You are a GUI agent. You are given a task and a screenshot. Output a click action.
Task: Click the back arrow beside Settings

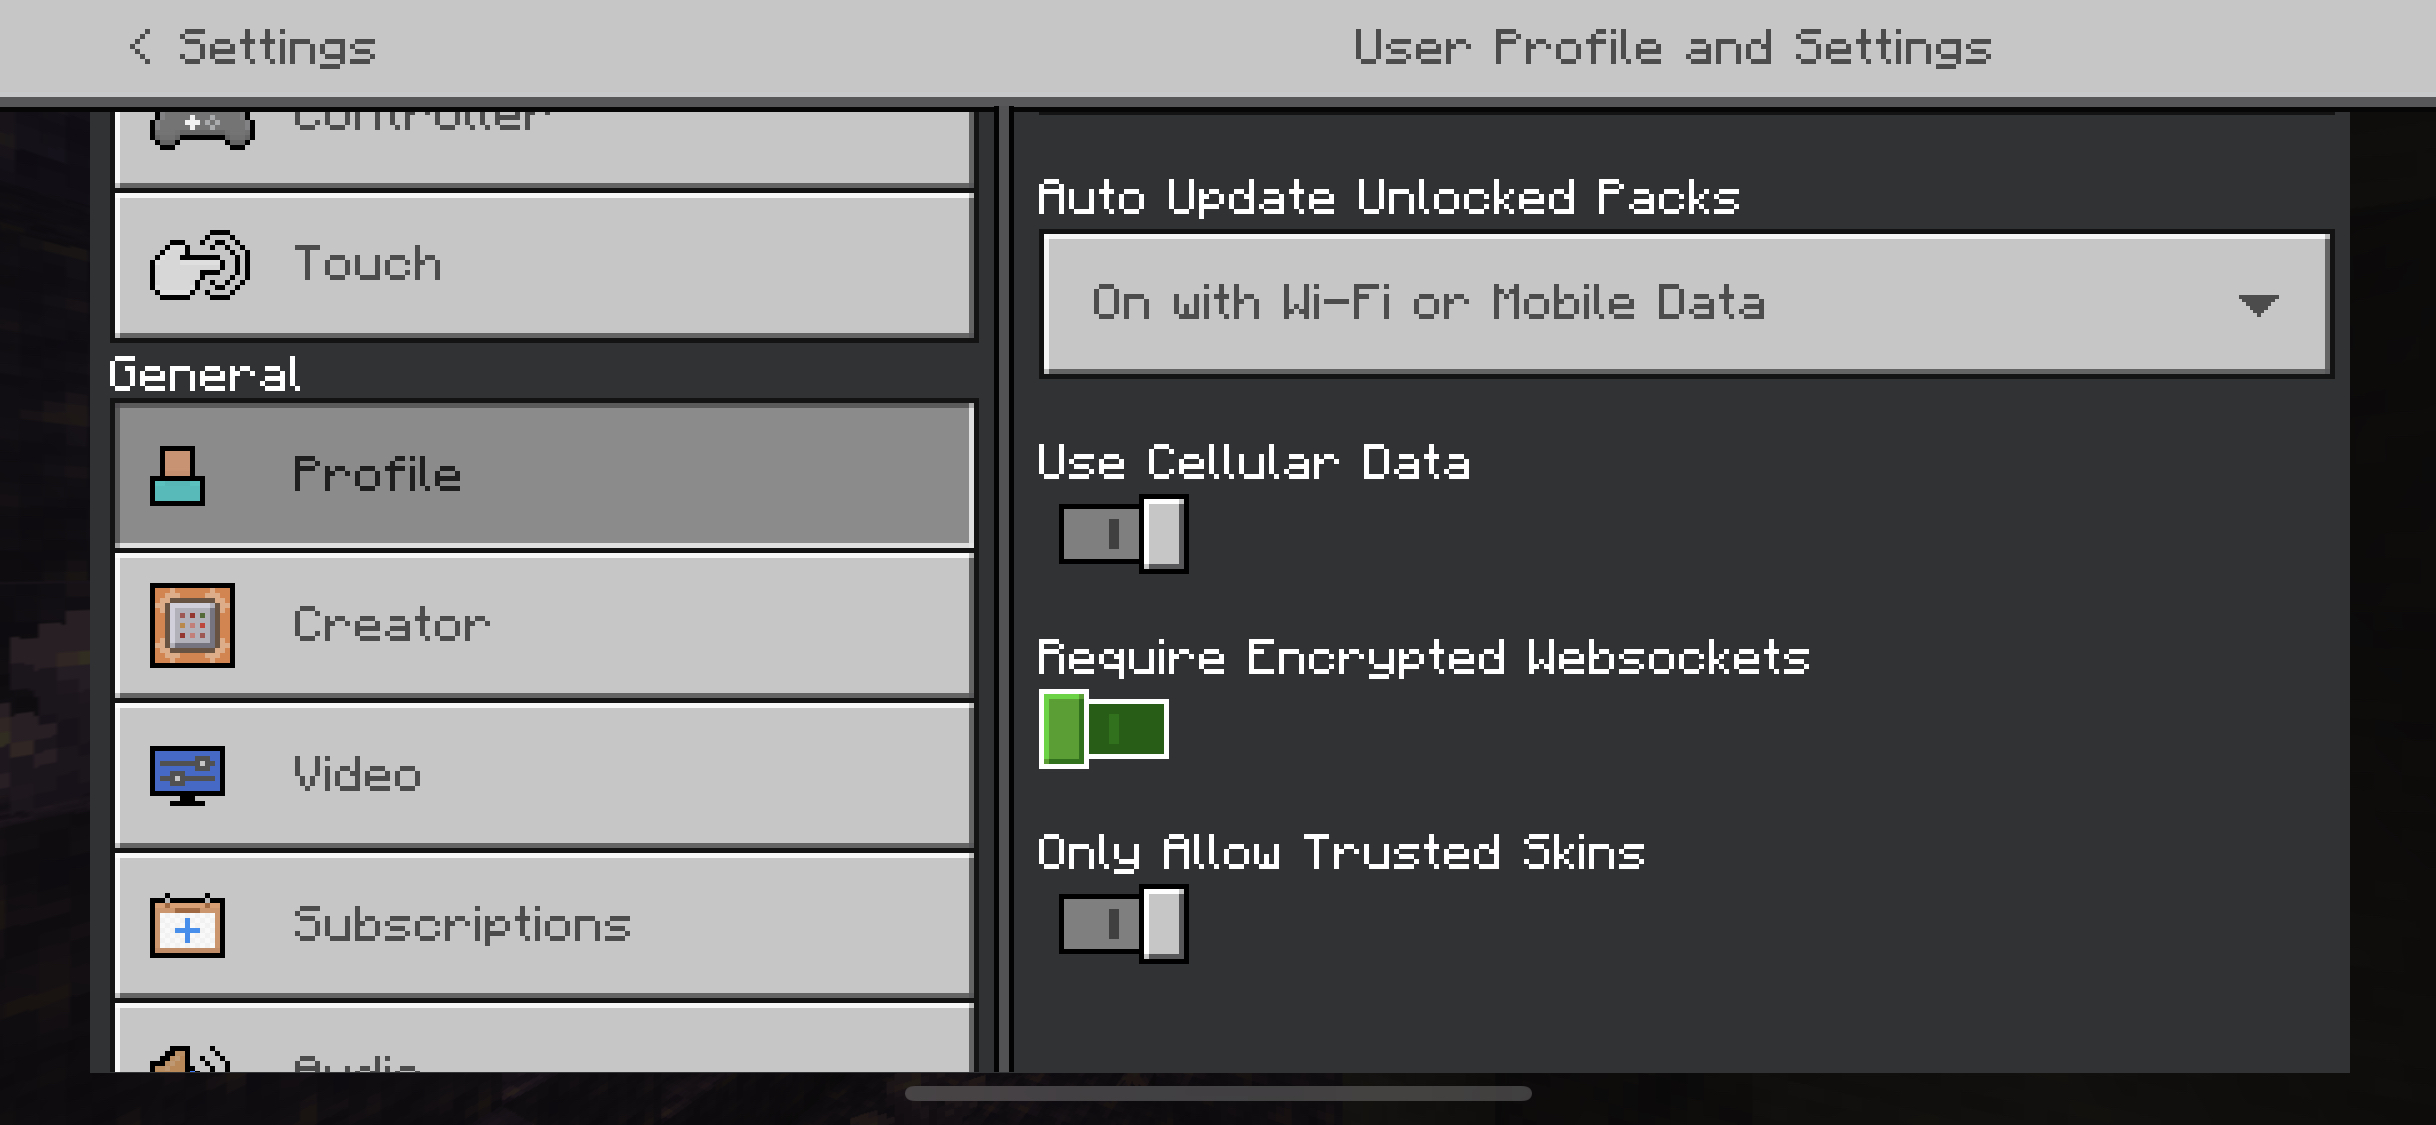141,46
